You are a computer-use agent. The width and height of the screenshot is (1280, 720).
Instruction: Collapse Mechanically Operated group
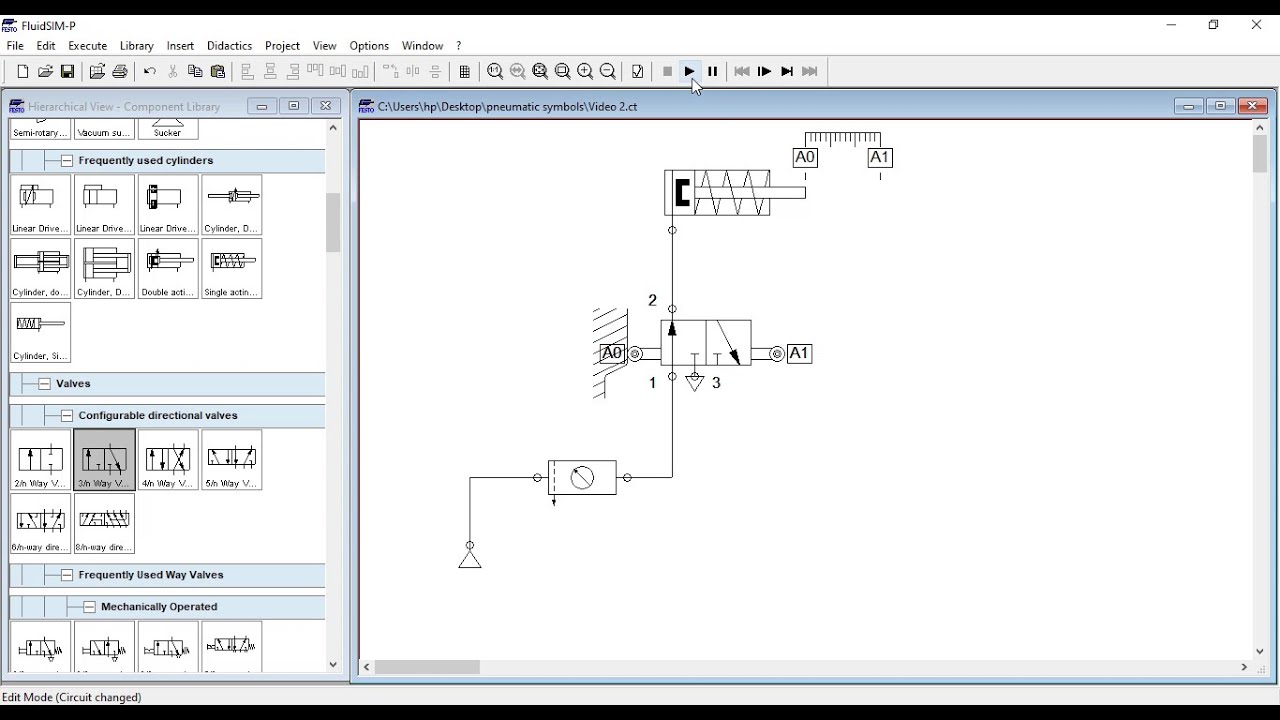coord(89,607)
